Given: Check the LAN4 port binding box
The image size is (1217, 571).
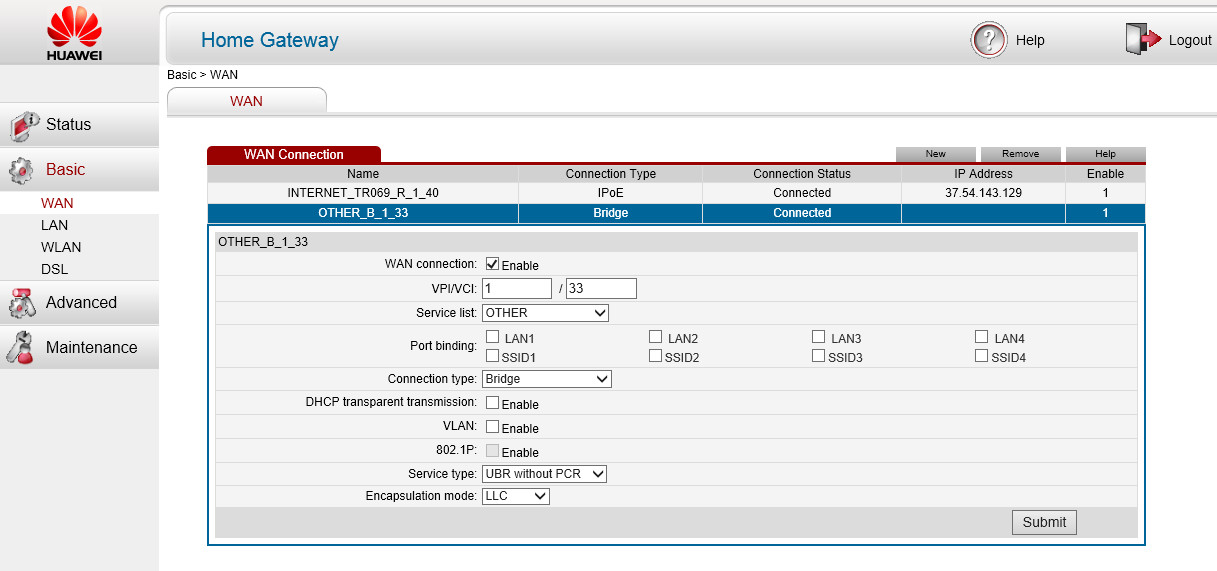Looking at the screenshot, I should pos(982,338).
